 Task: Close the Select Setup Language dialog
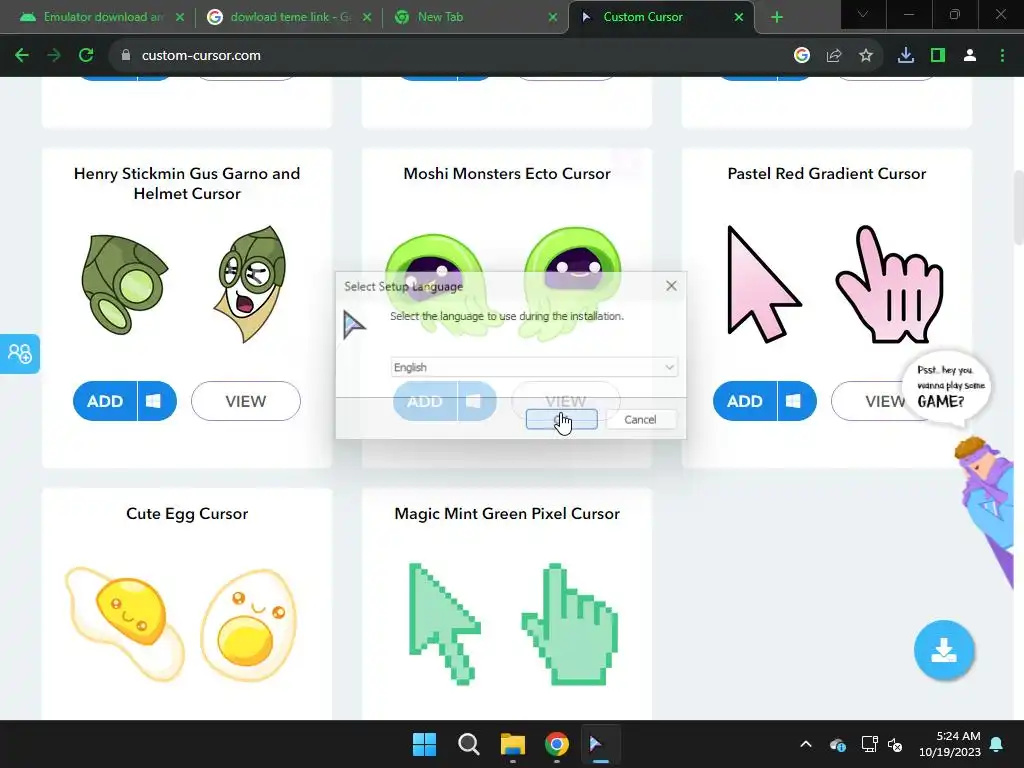[671, 286]
